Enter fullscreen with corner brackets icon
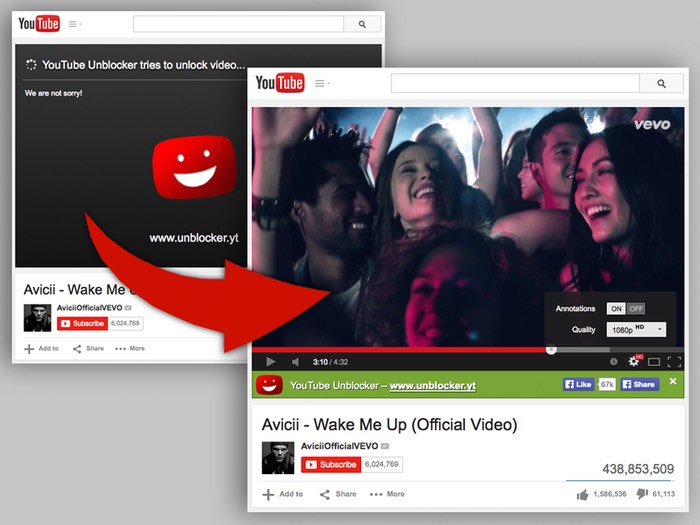 tap(674, 362)
